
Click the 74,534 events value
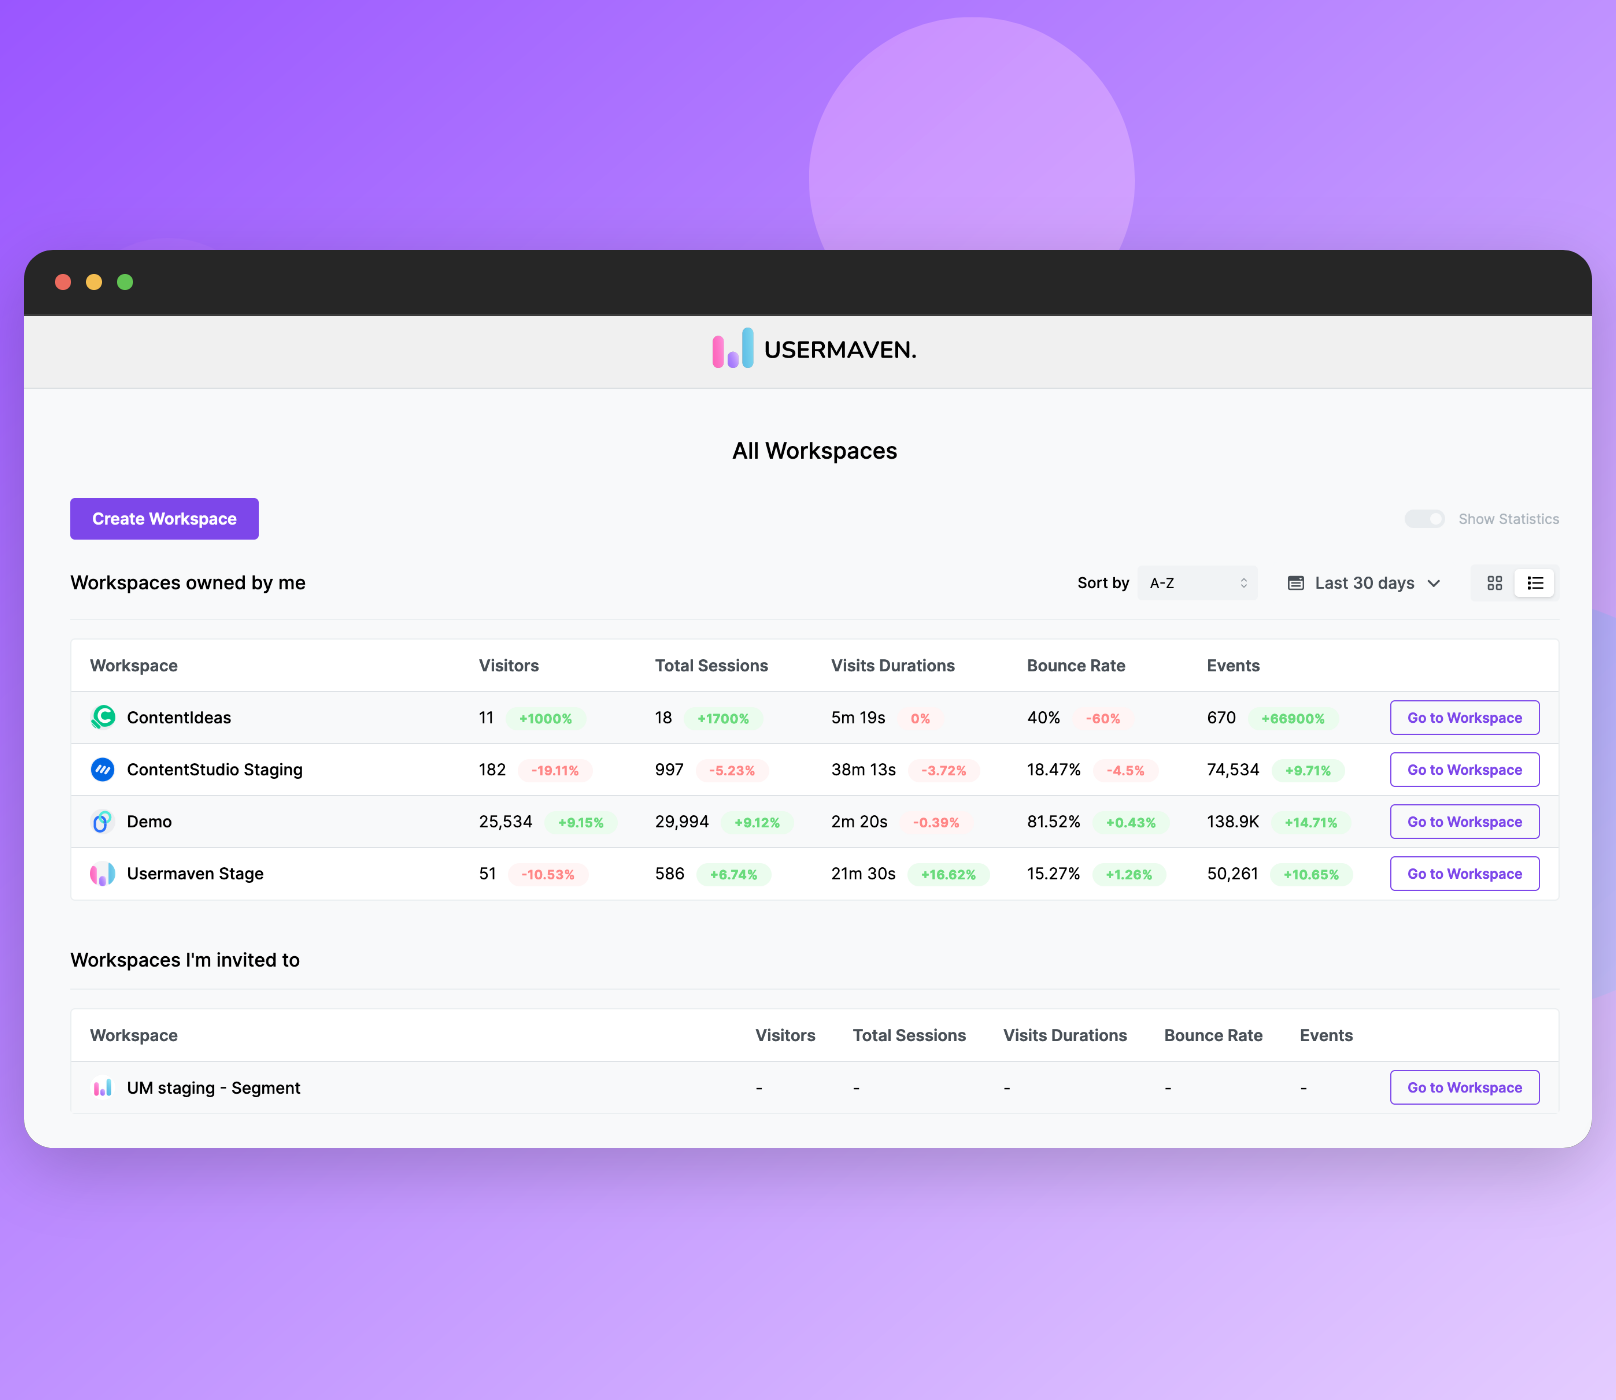coord(1233,769)
